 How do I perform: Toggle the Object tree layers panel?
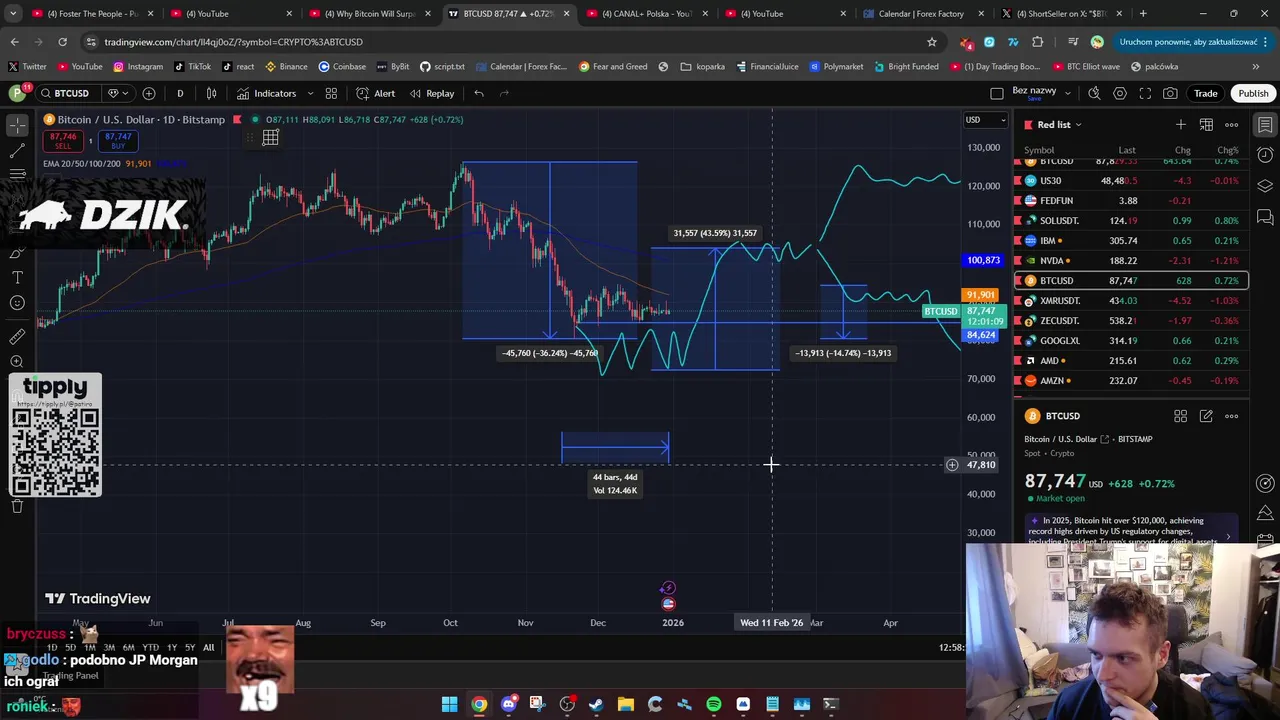(x=1265, y=186)
